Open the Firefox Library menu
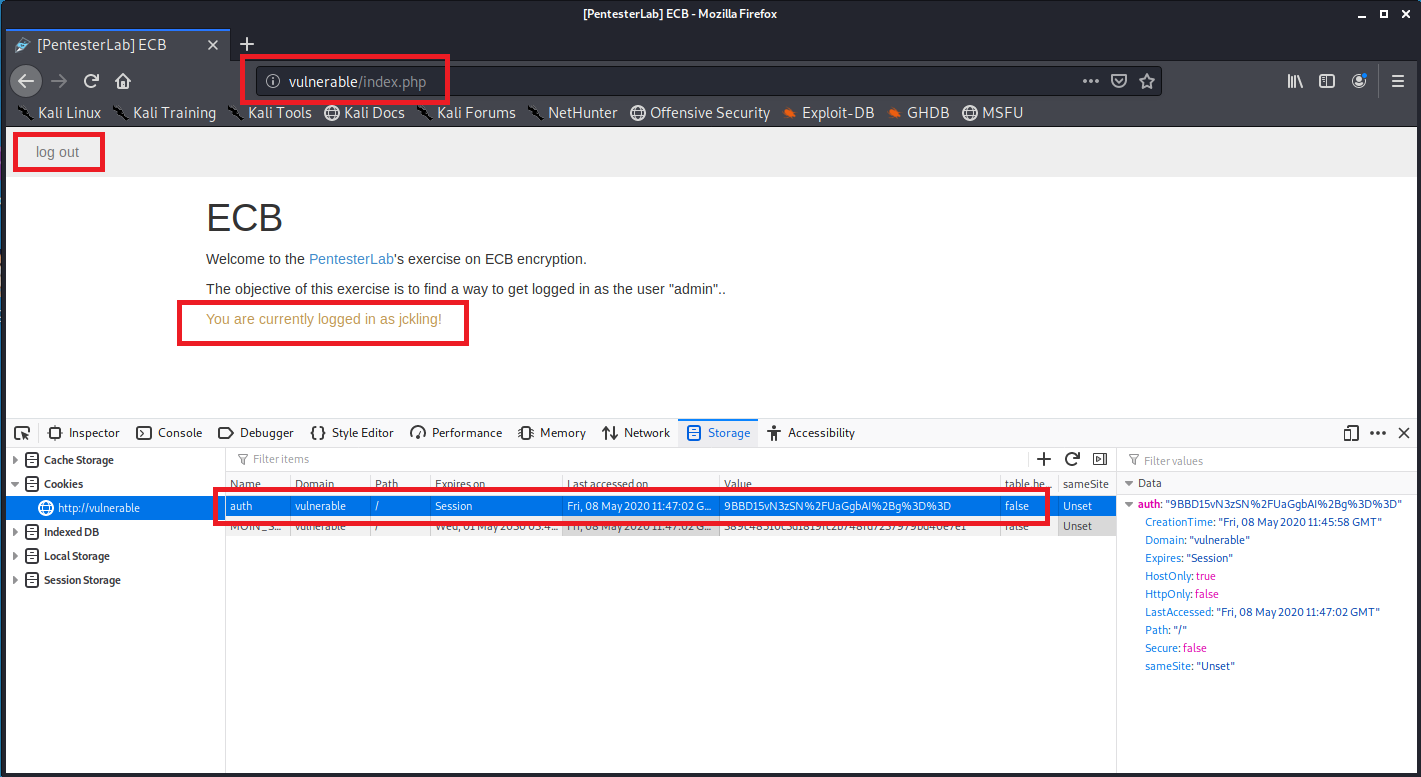This screenshot has height=777, width=1421. [x=1295, y=81]
